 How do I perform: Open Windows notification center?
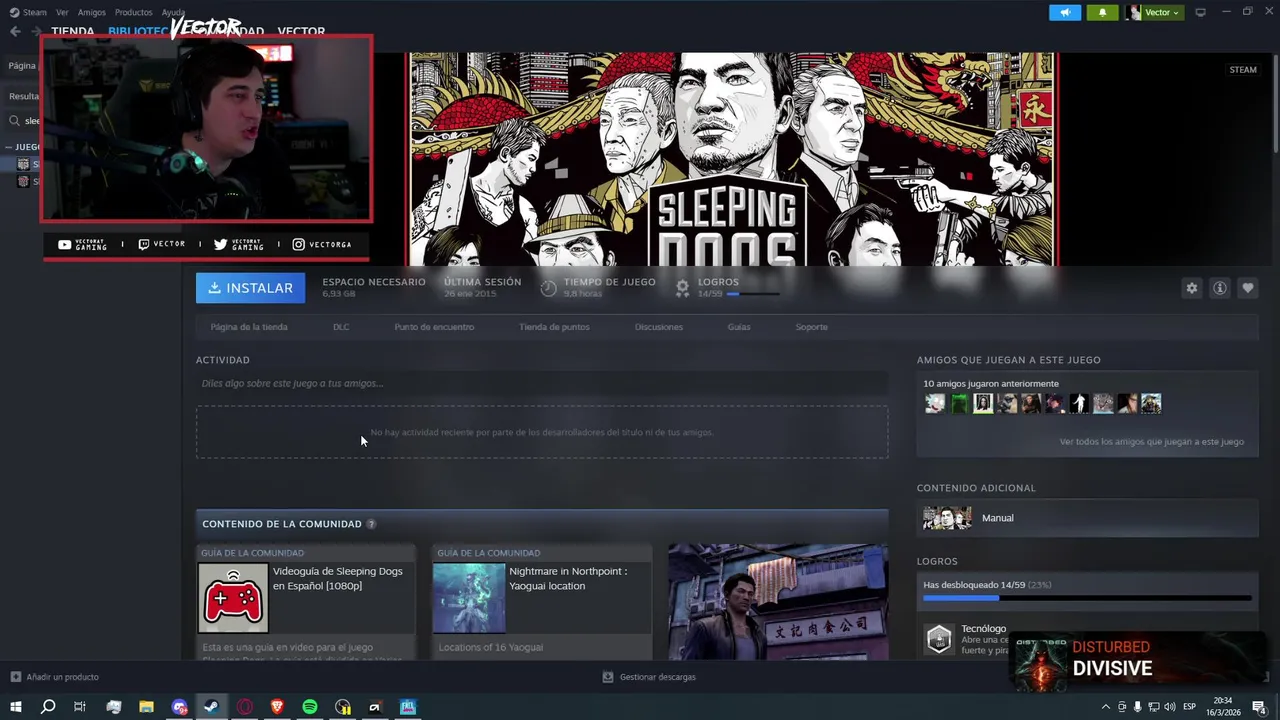[x=1259, y=707]
